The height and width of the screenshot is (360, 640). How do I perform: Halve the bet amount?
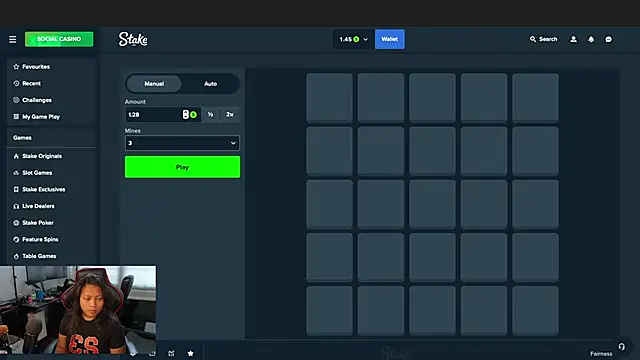(210, 115)
